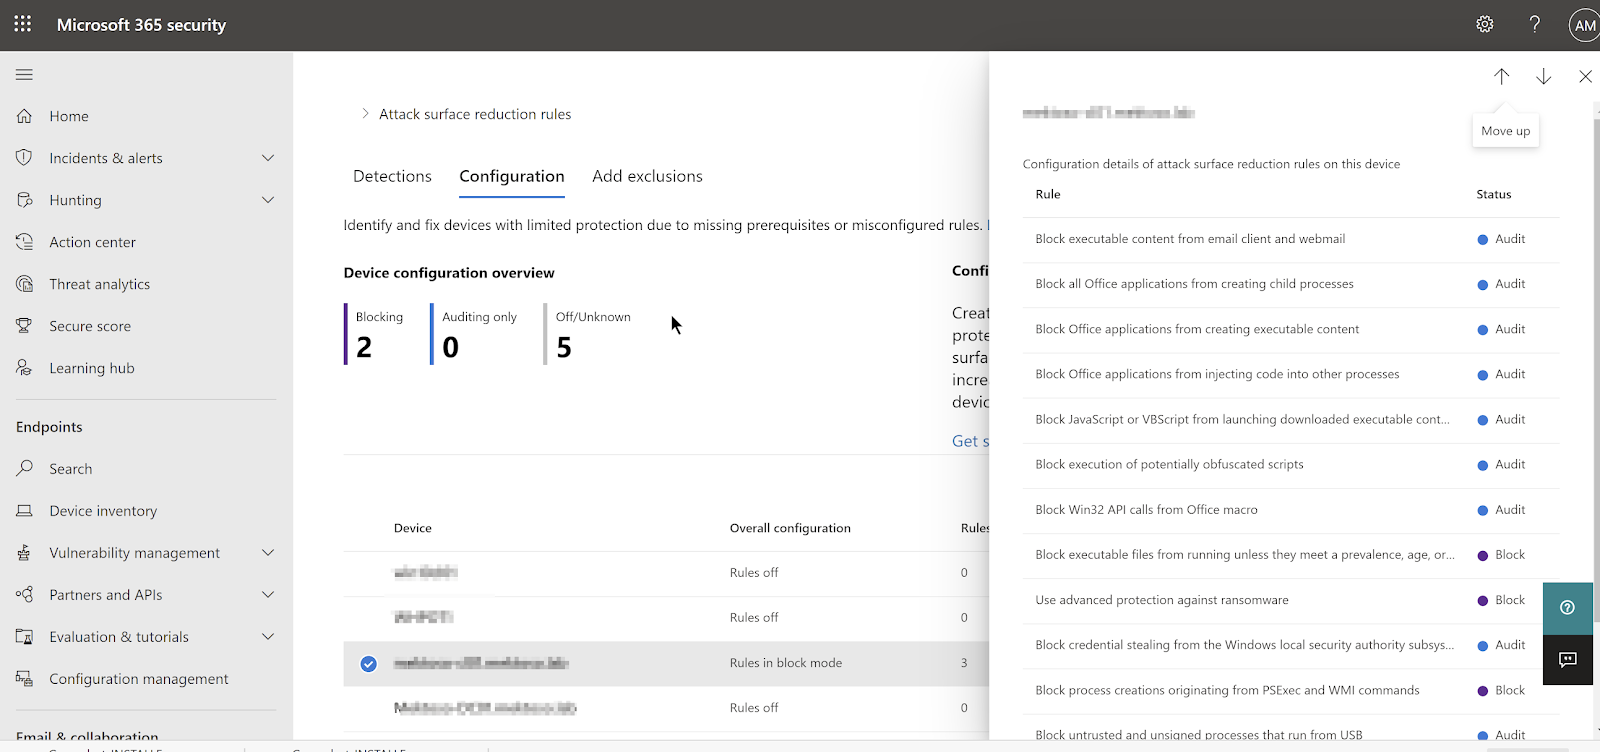
Task: Open the Help question mark icon
Action: point(1535,24)
